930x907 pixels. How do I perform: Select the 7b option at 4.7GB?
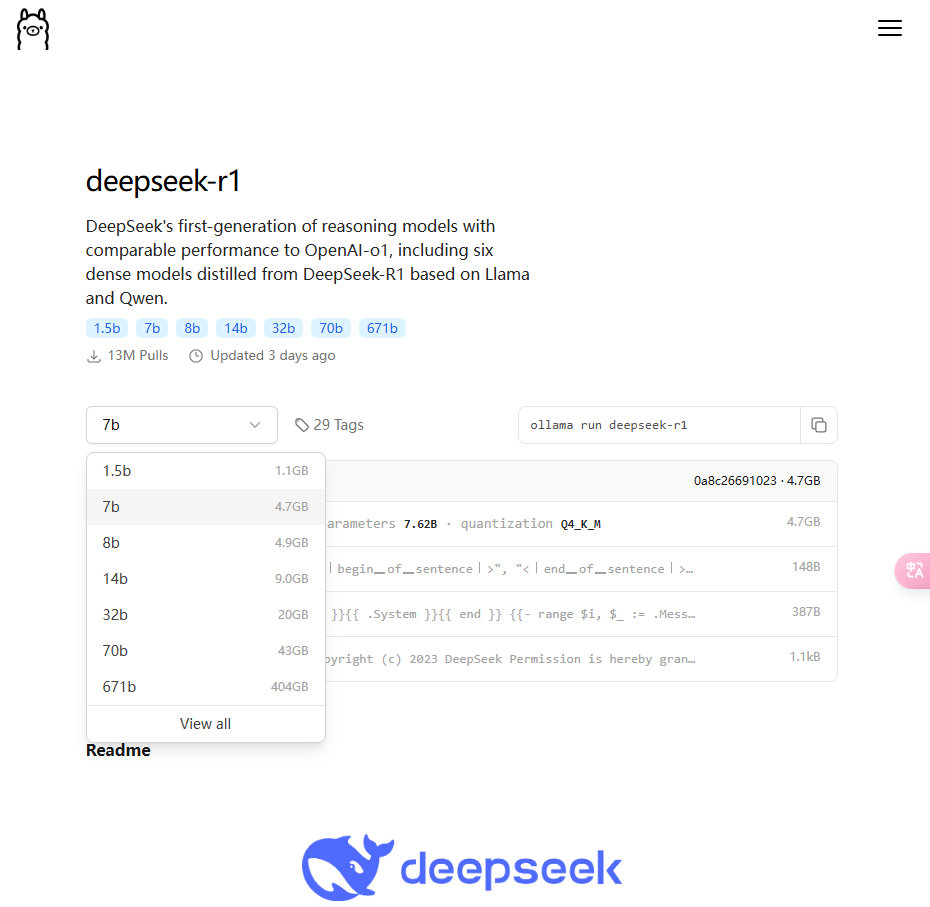pos(206,507)
